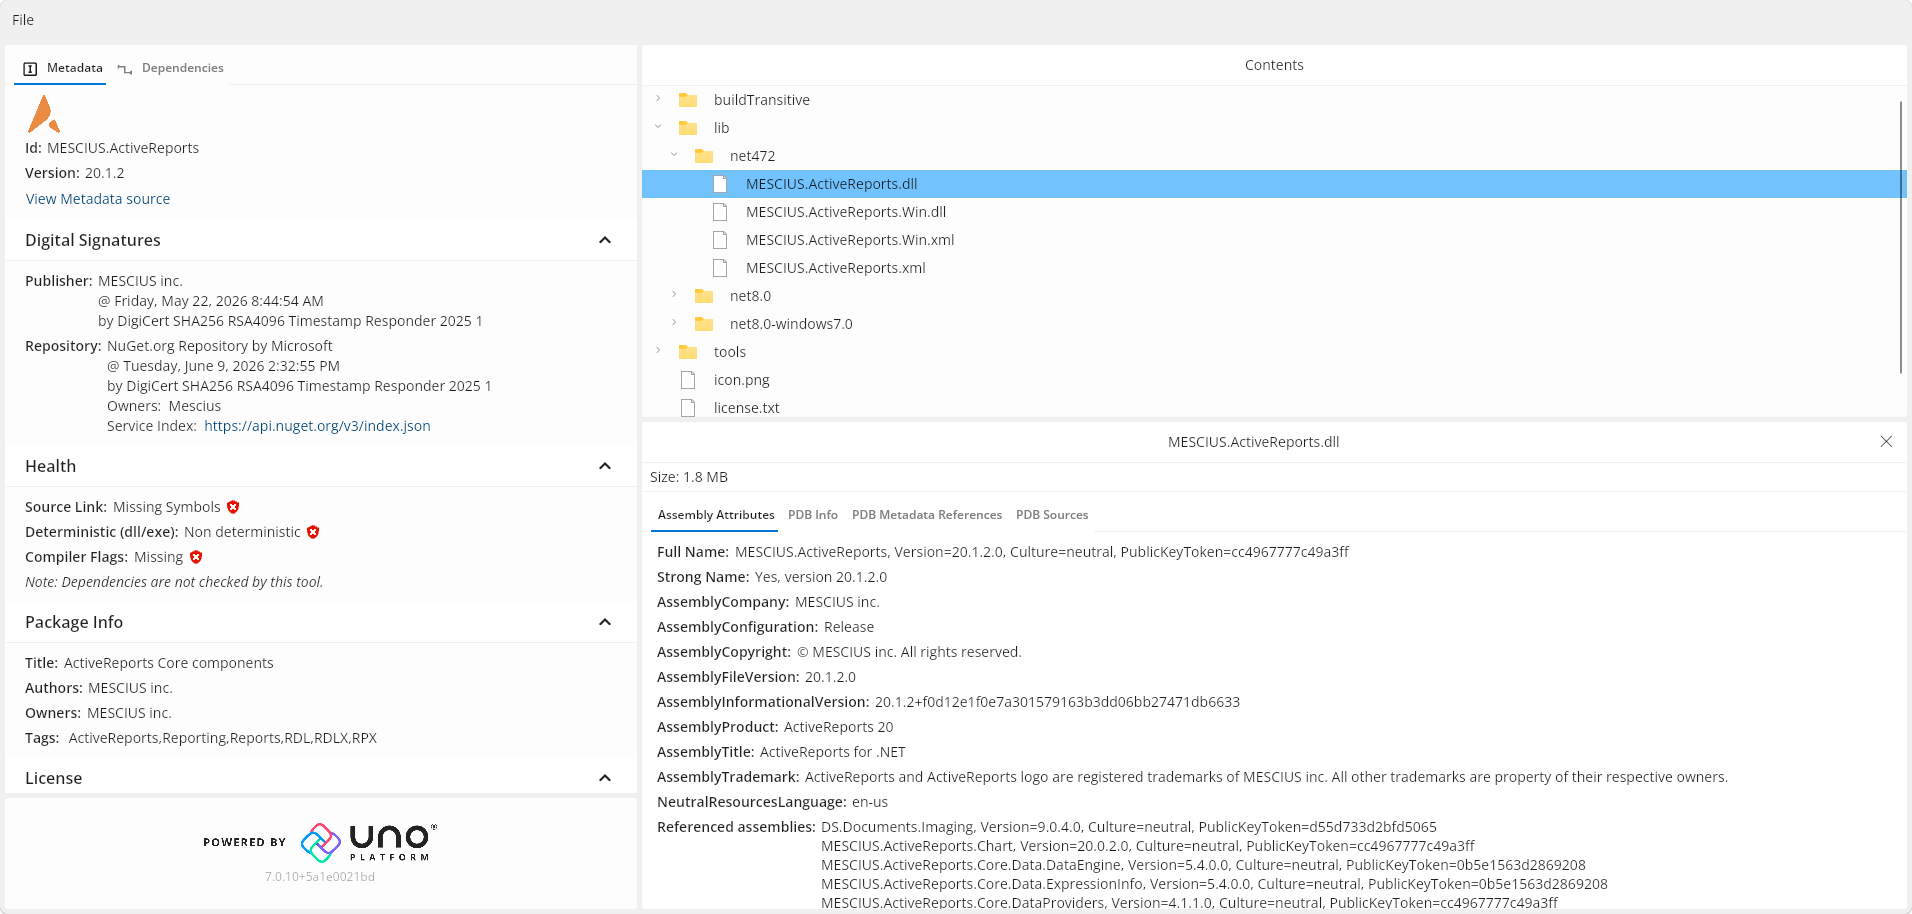Click the Tags value ActiveReports,Reporting,Reports,RDL,RDLX,RPX

(223, 738)
